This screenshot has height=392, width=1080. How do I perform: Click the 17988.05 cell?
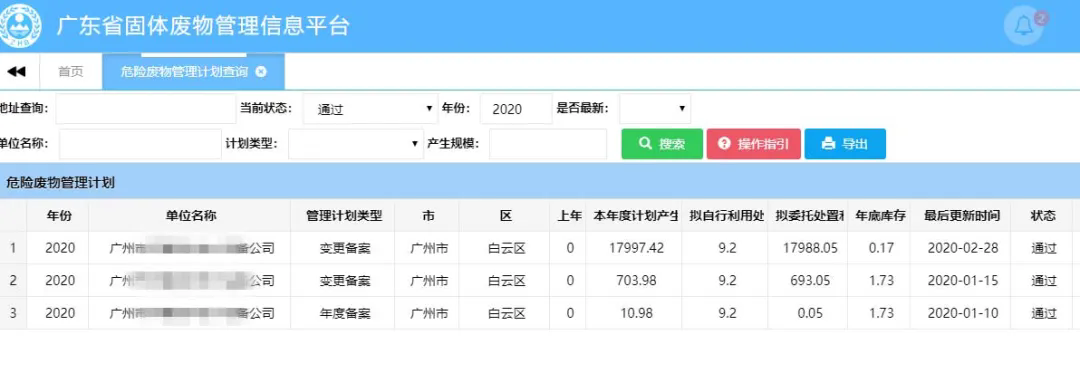point(807,248)
